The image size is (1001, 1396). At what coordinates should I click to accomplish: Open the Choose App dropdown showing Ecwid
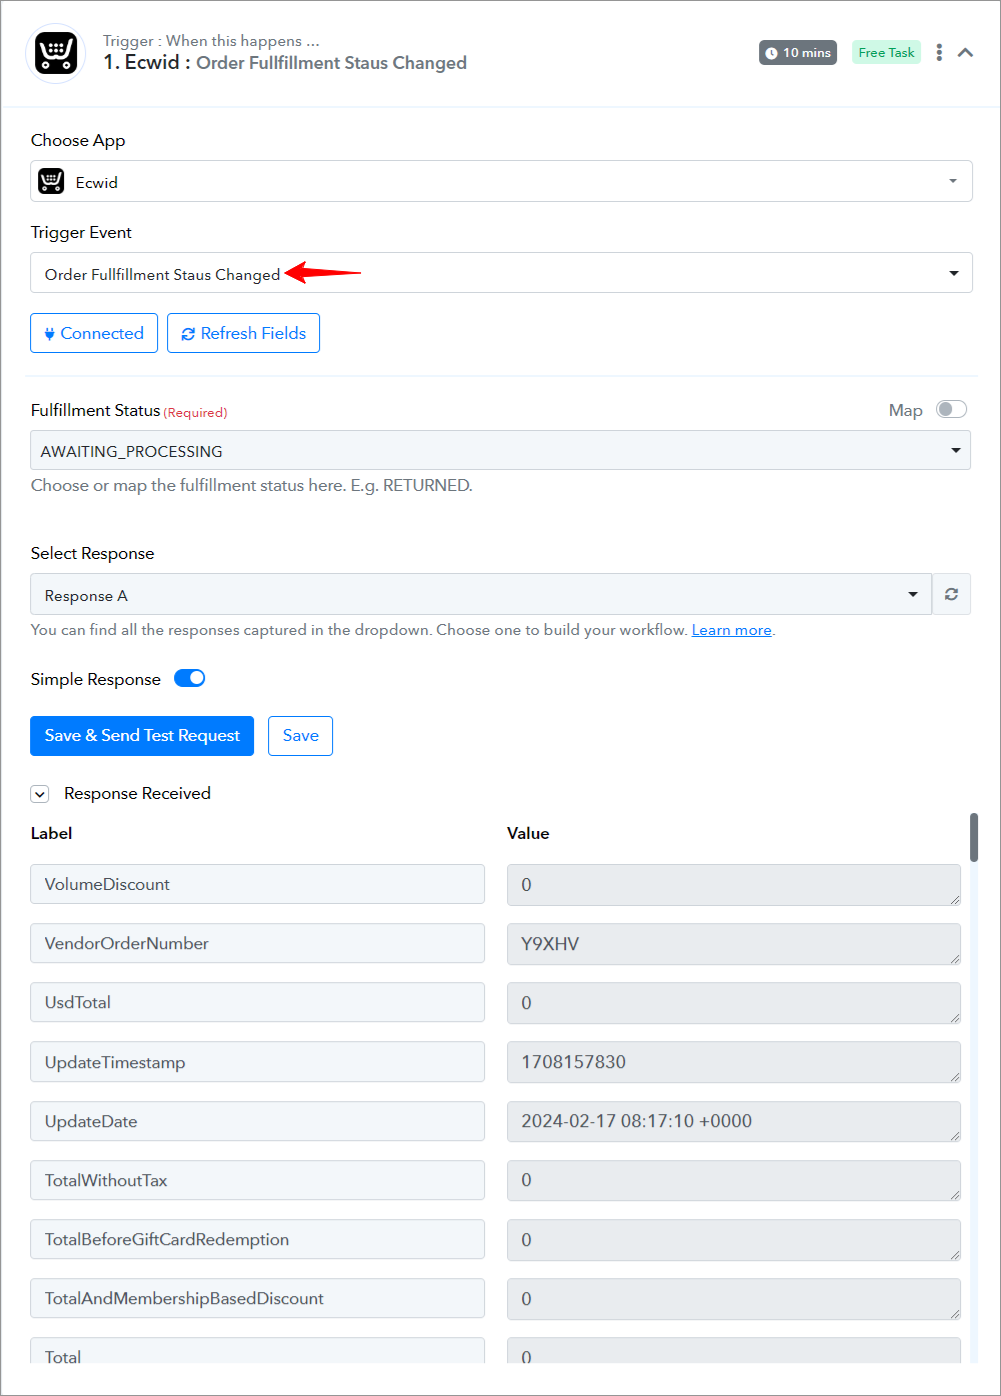tap(501, 181)
